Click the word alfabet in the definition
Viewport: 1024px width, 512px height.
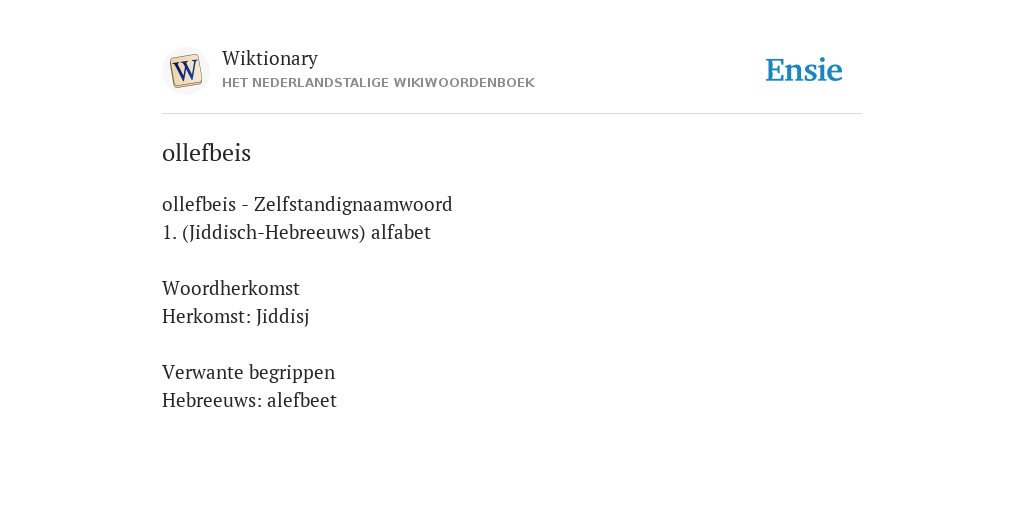(x=400, y=232)
